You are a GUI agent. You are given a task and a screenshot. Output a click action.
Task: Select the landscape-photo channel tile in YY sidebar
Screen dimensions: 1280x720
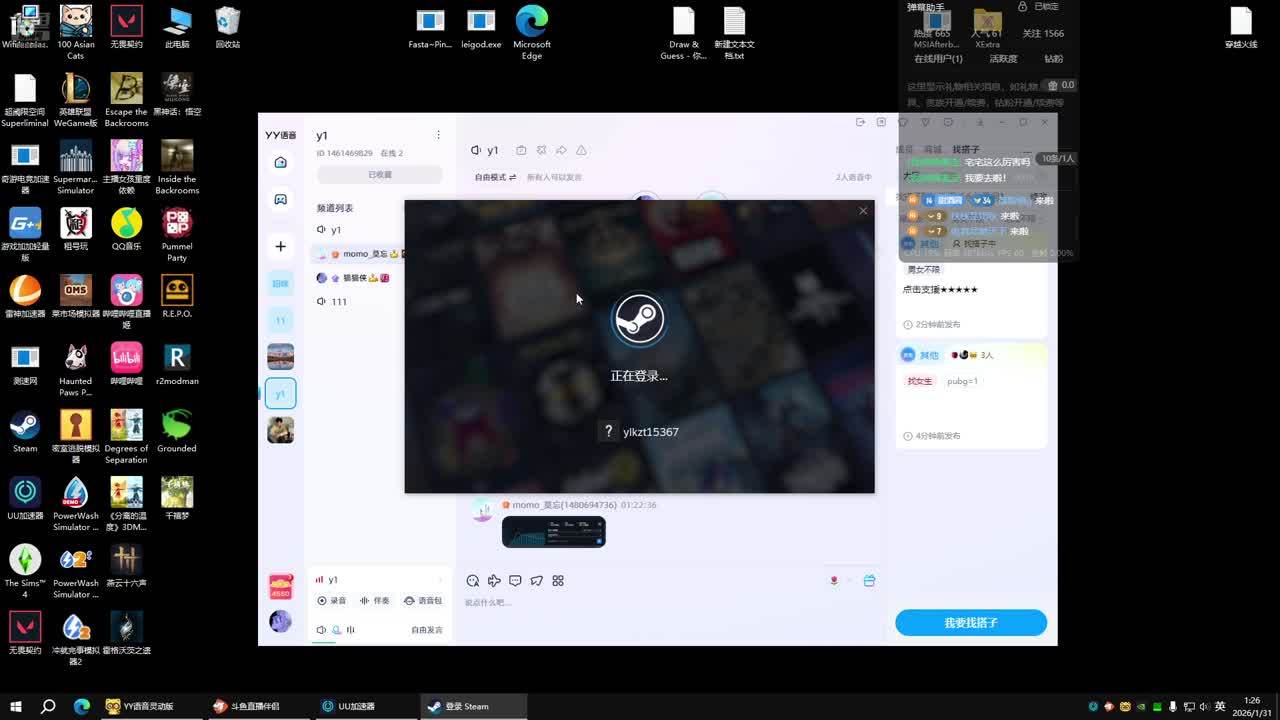pos(281,357)
